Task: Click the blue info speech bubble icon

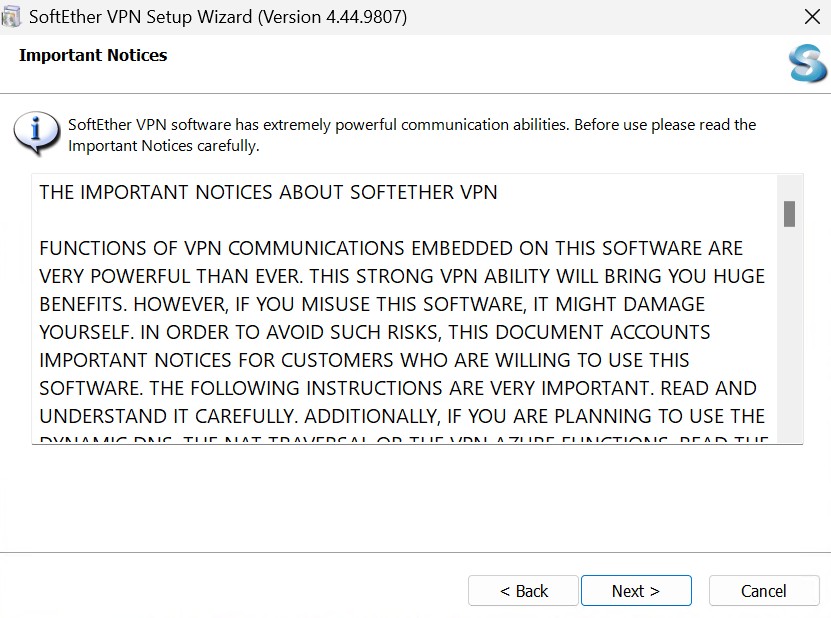Action: [36, 133]
